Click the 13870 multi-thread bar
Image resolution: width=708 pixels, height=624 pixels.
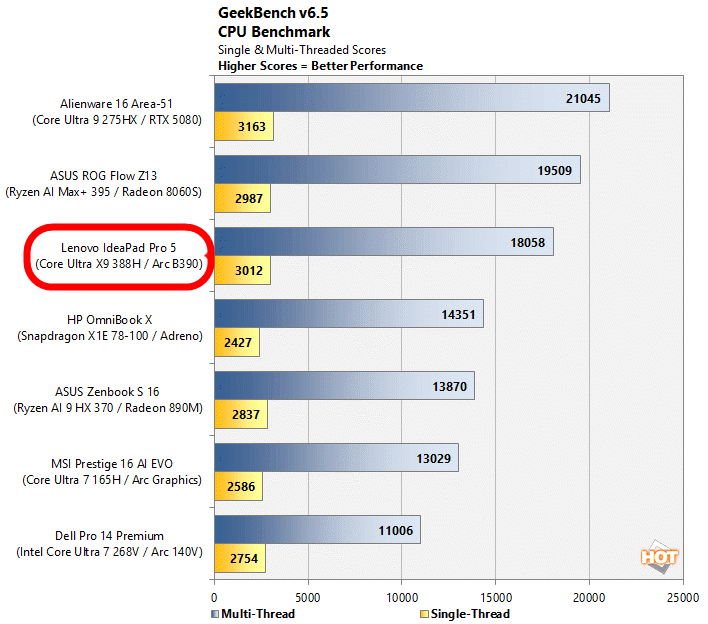coord(344,386)
